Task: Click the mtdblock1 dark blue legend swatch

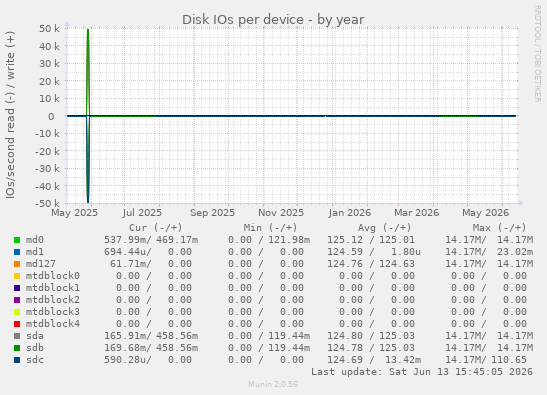Action: point(17,288)
